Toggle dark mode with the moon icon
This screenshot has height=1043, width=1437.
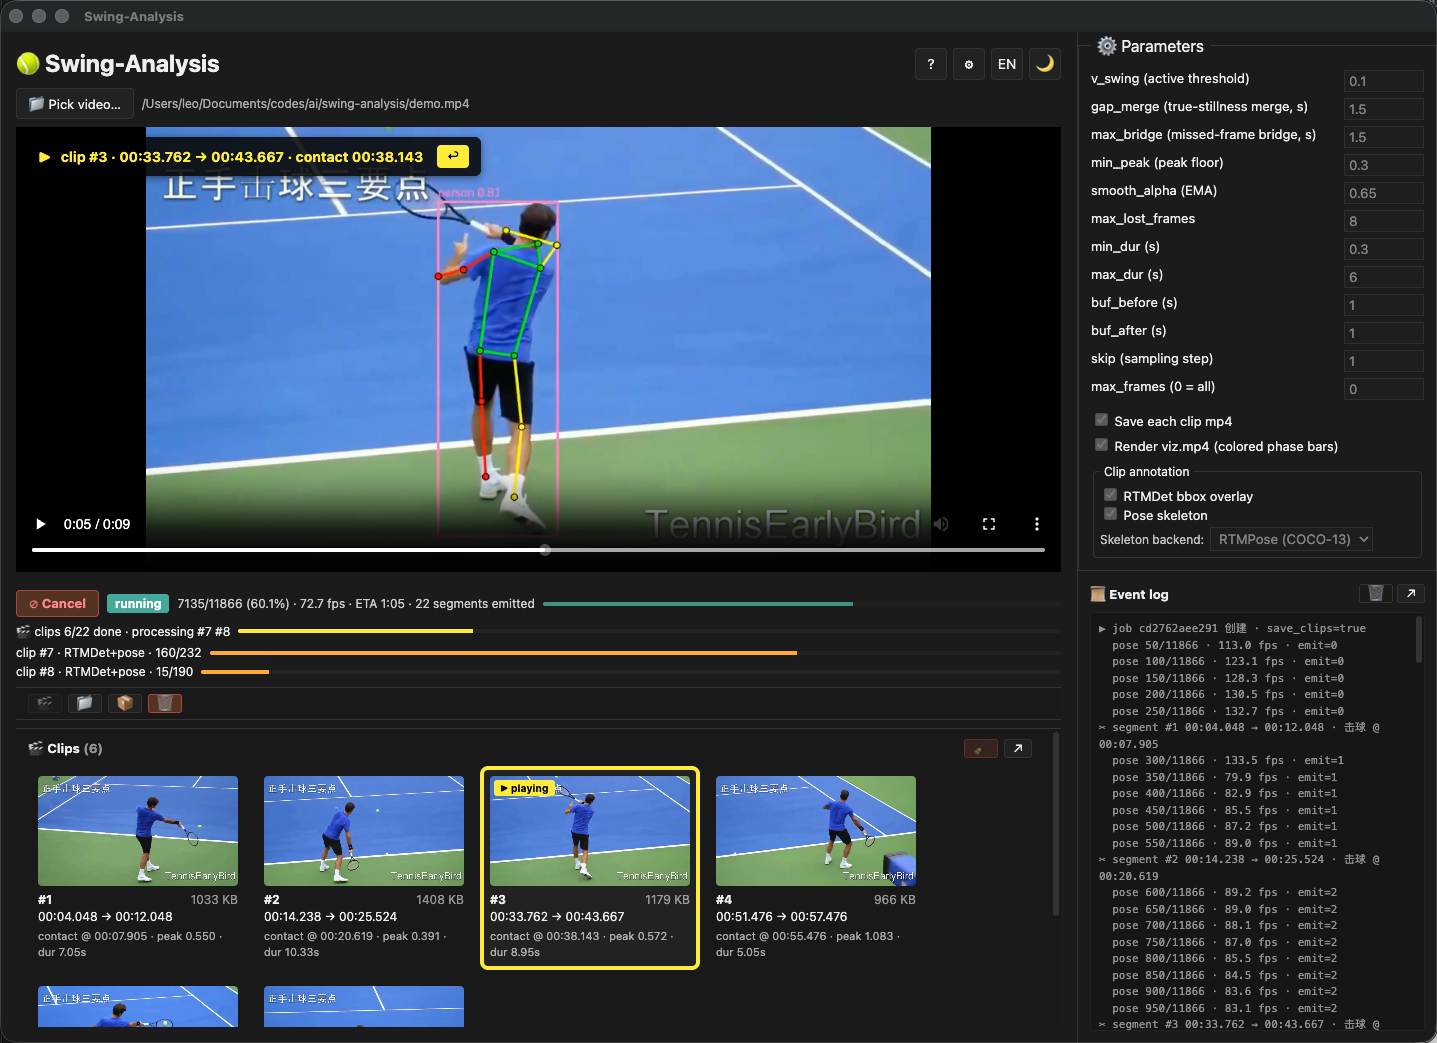pos(1045,64)
